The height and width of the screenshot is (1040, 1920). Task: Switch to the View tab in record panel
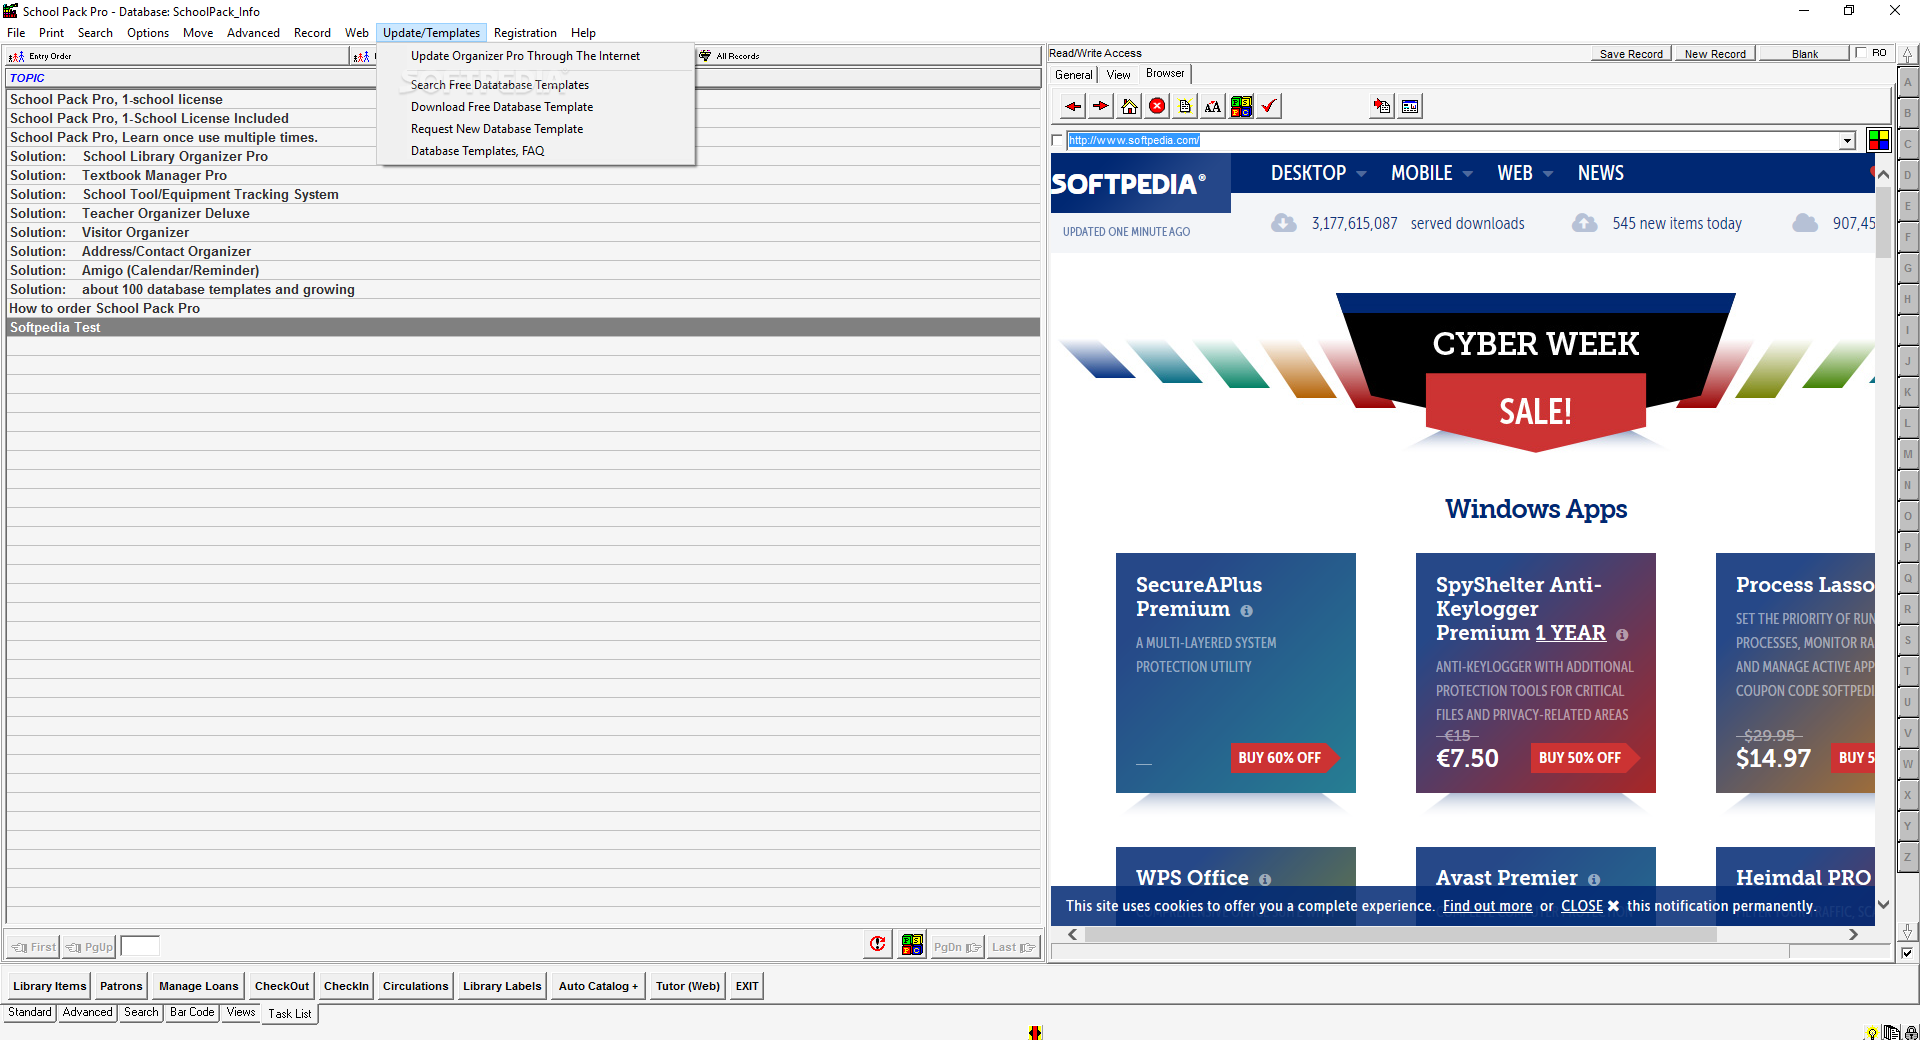(x=1118, y=75)
